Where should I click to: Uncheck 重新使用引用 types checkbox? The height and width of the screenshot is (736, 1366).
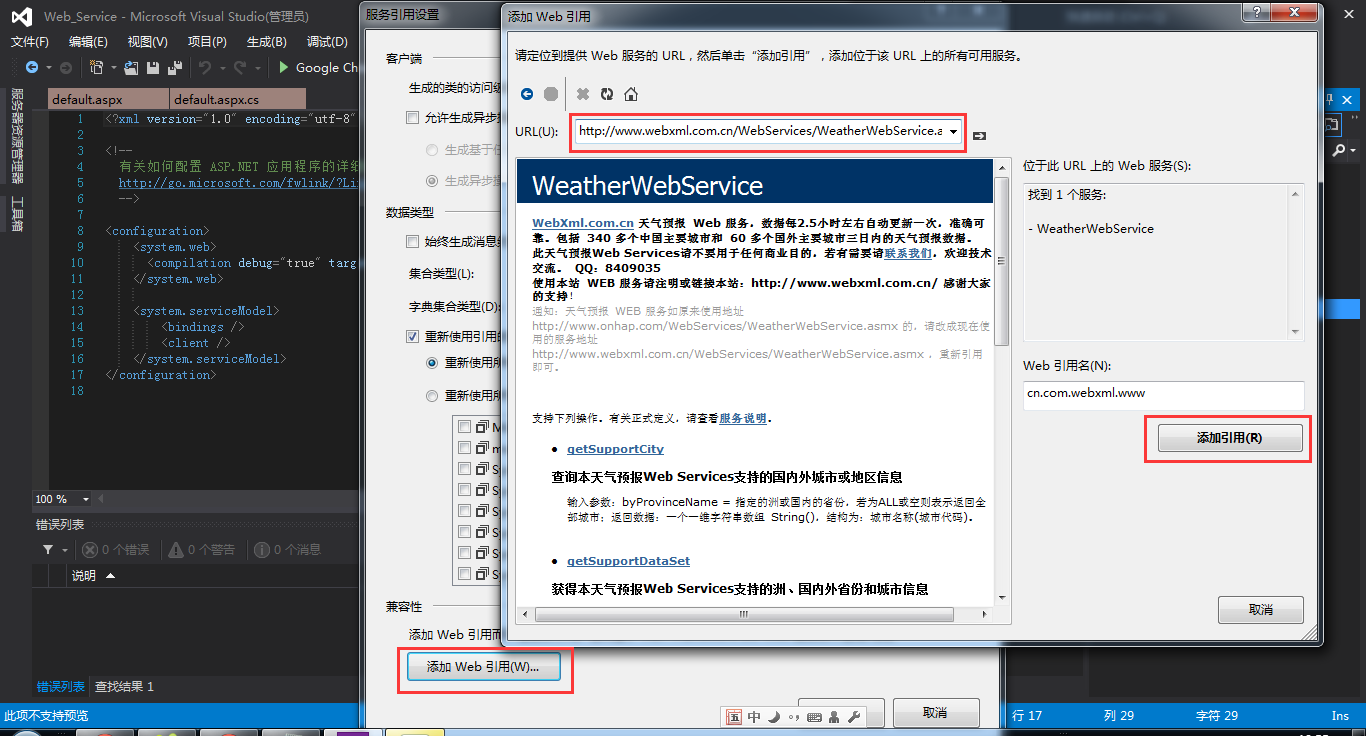[412, 337]
